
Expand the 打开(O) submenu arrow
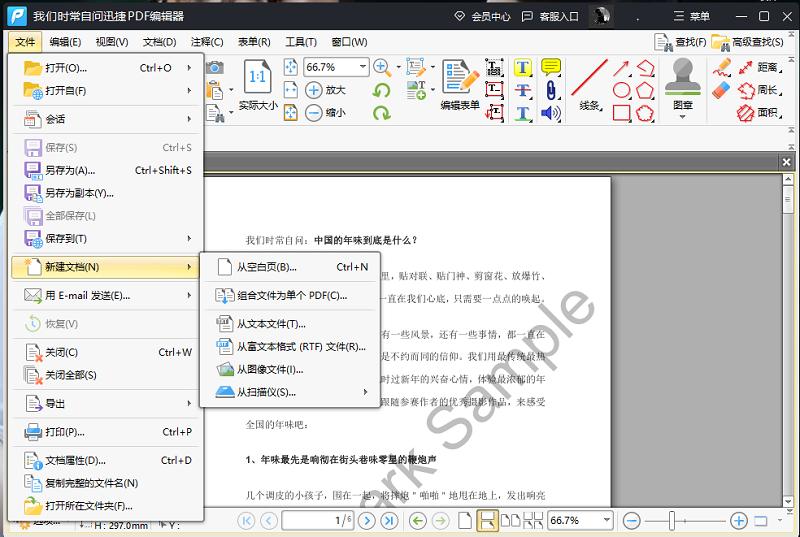189,68
